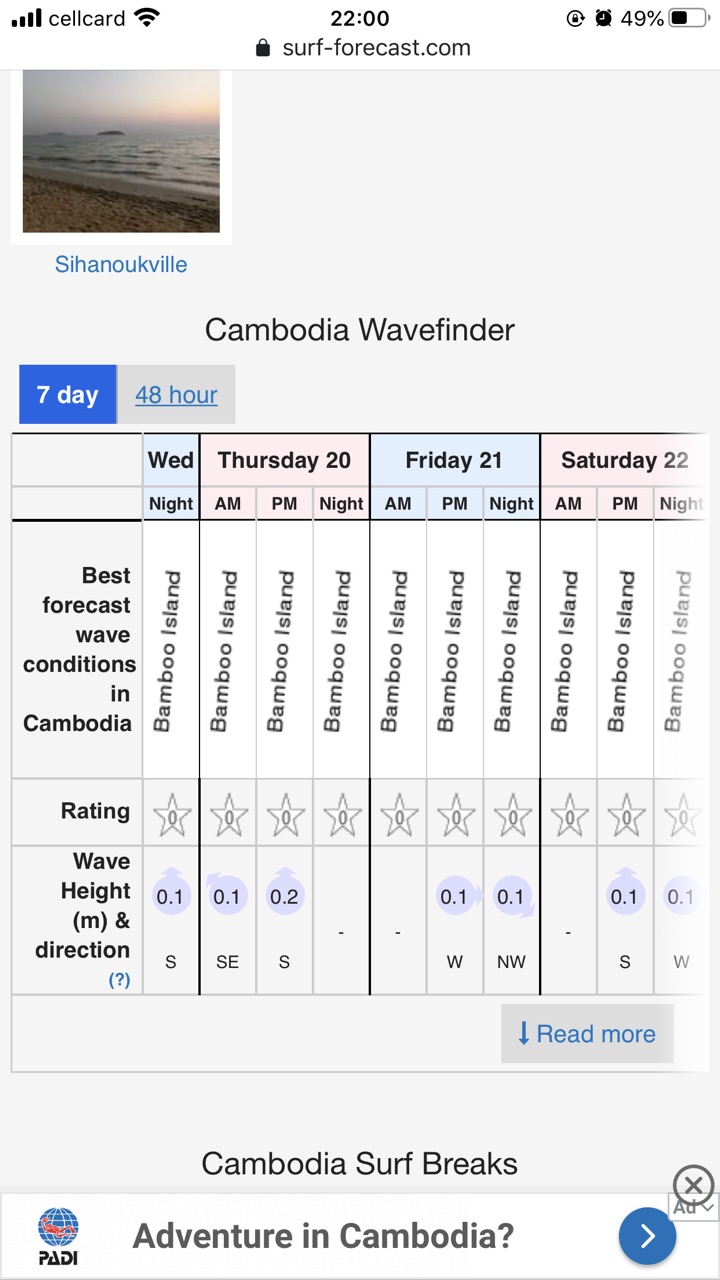Screen dimensions: 720x1280
Task: Click the PADI logo in the ad banner
Action: click(58, 1237)
